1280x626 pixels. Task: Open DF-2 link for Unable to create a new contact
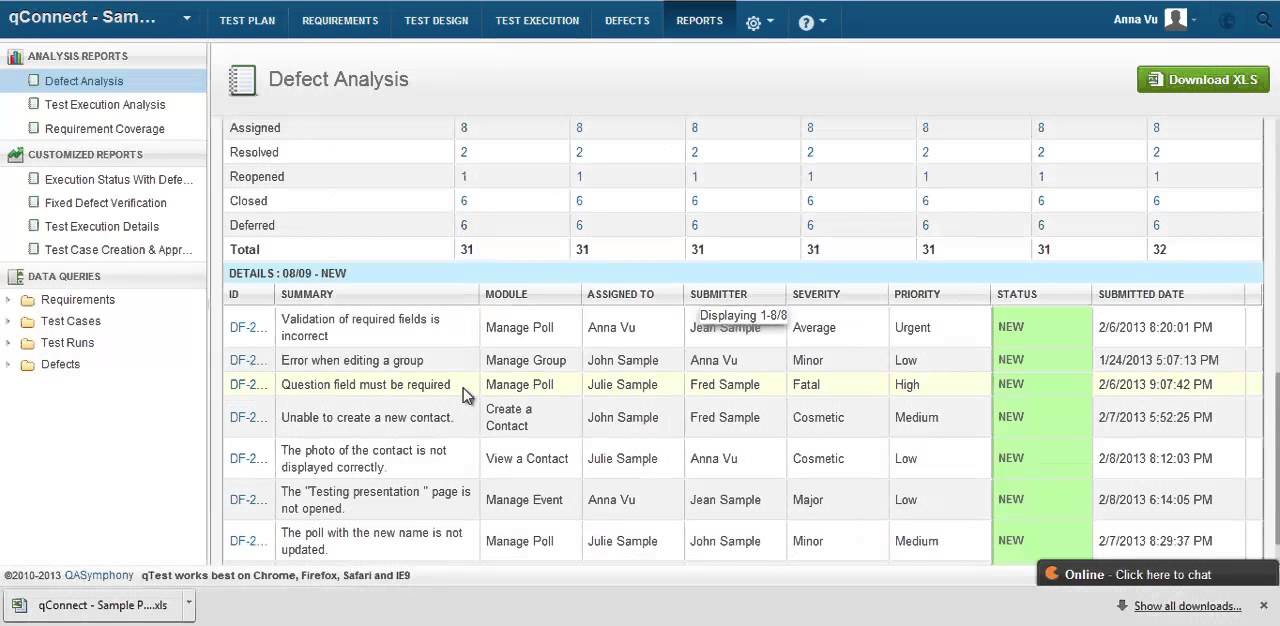248,417
